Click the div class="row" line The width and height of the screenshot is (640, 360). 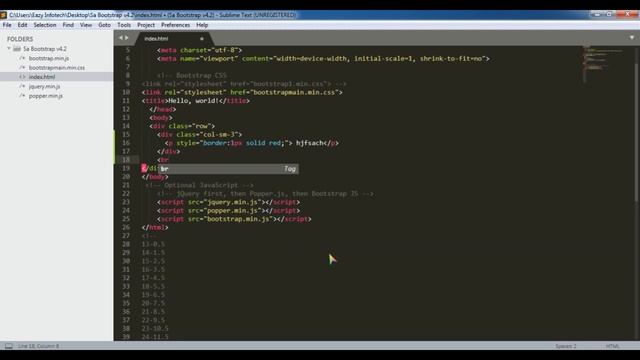click(x=182, y=126)
